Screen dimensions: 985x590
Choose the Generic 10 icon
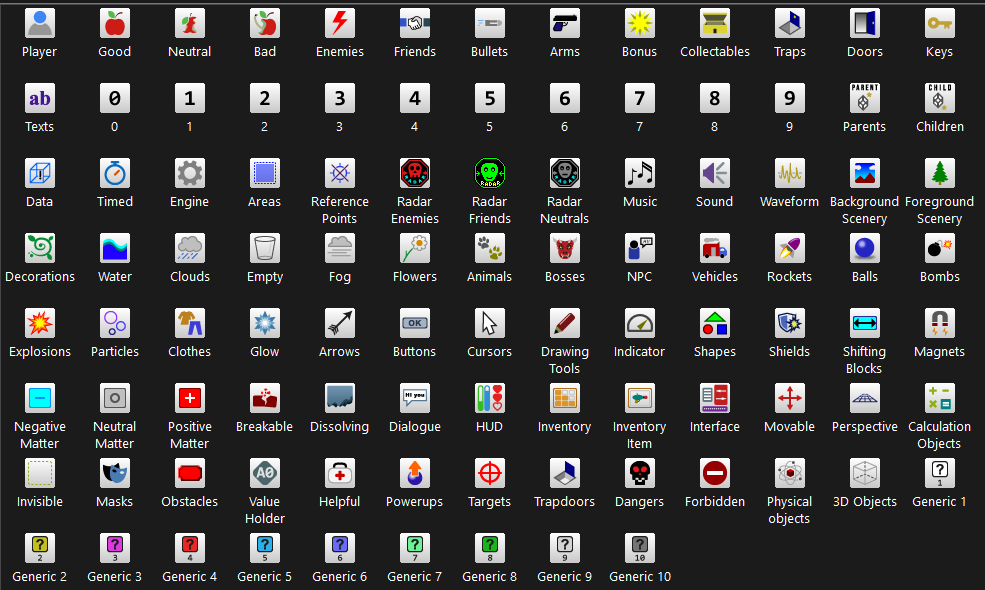pos(639,549)
